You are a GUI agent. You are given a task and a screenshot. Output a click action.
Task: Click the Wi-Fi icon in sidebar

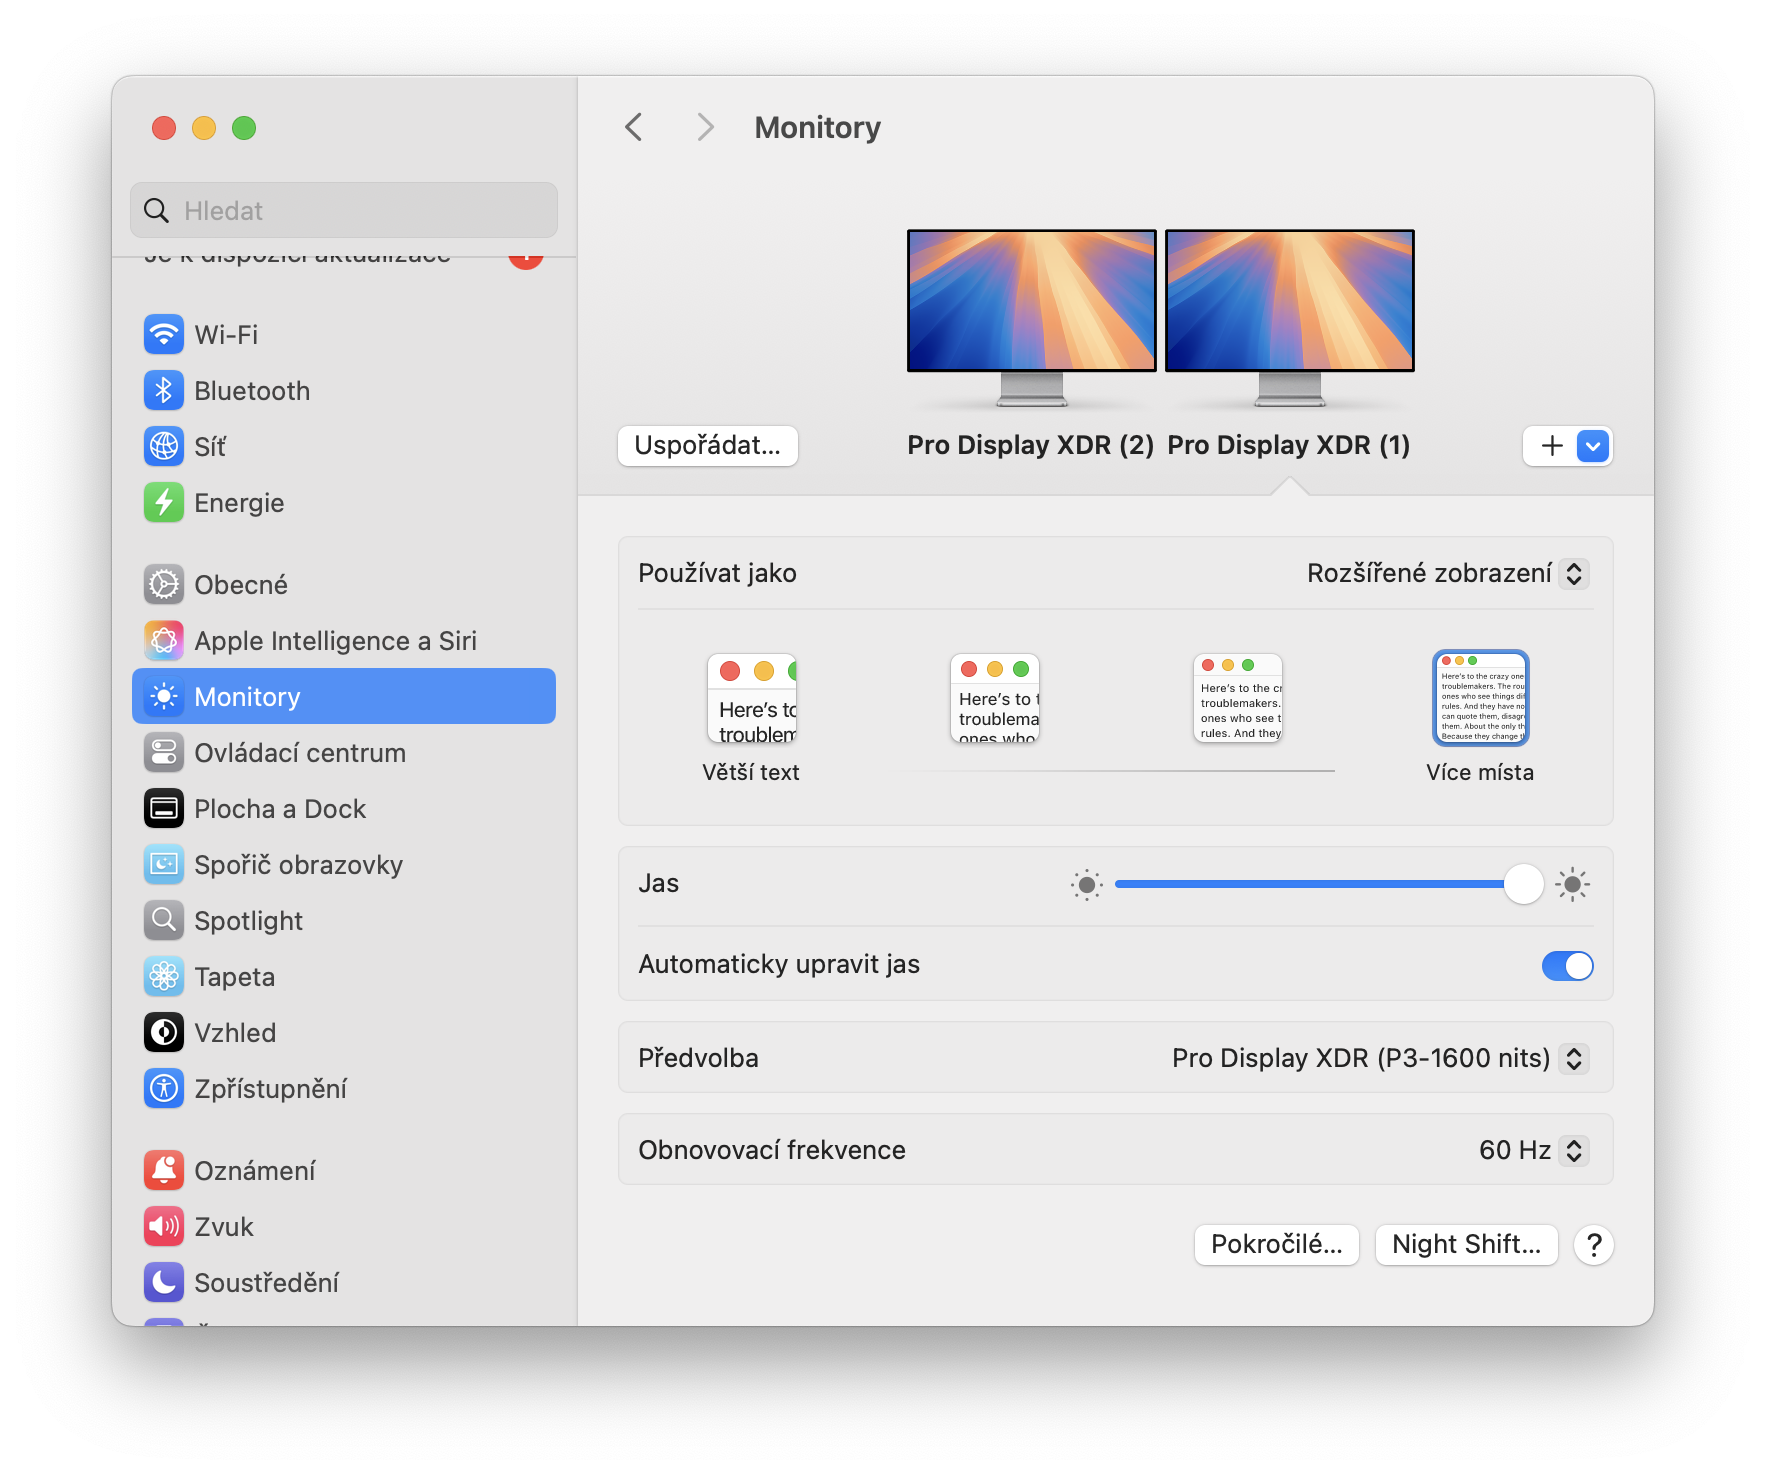(164, 335)
